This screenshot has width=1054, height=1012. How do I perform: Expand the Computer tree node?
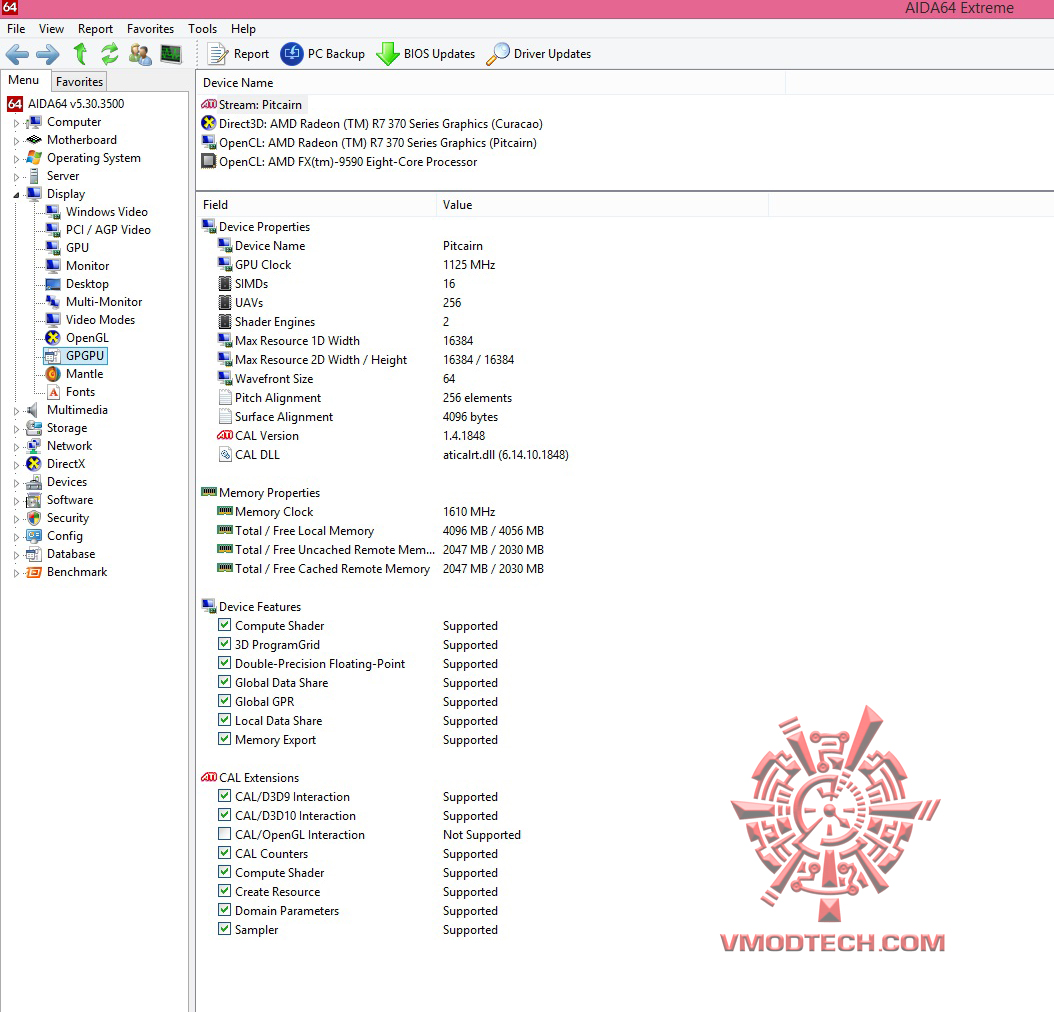point(16,123)
